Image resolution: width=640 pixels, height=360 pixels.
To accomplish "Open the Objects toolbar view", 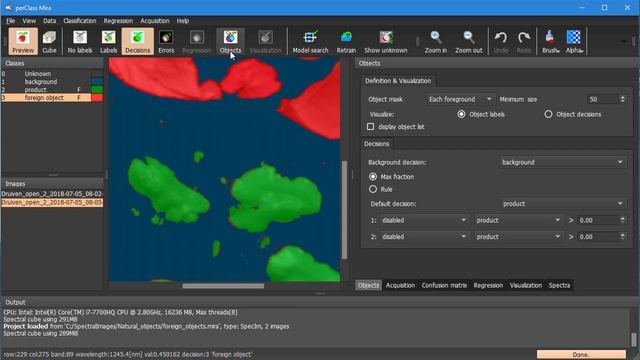I will click(230, 41).
